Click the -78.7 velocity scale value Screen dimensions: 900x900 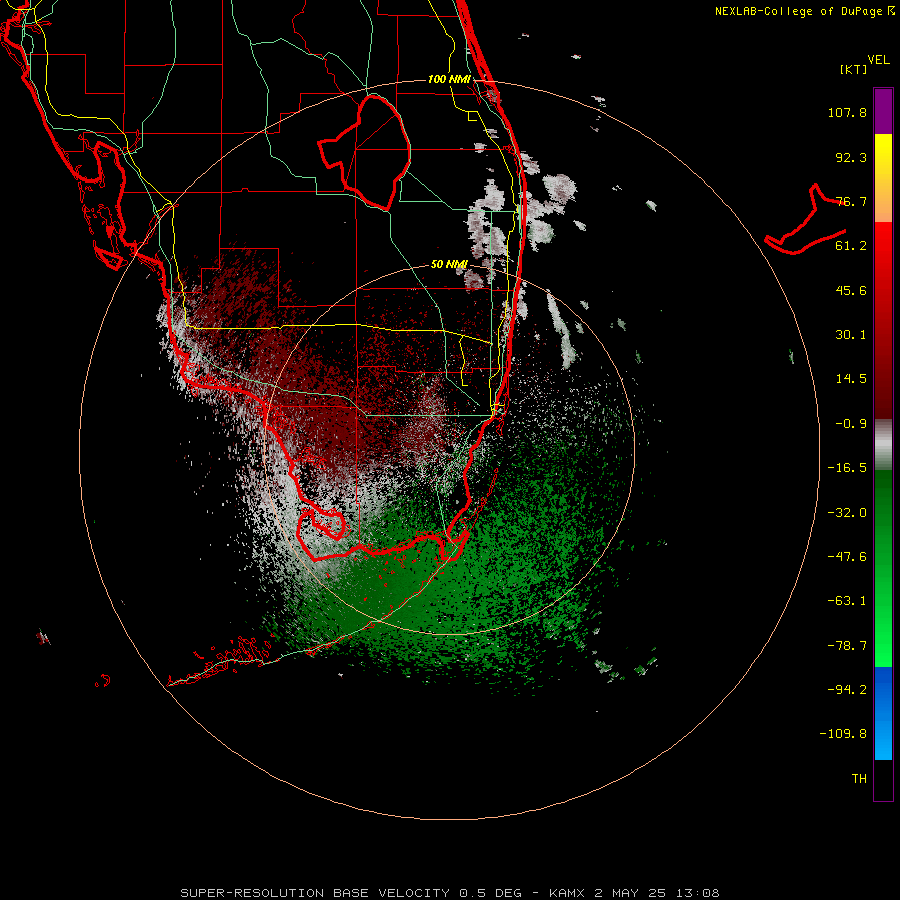[x=847, y=646]
